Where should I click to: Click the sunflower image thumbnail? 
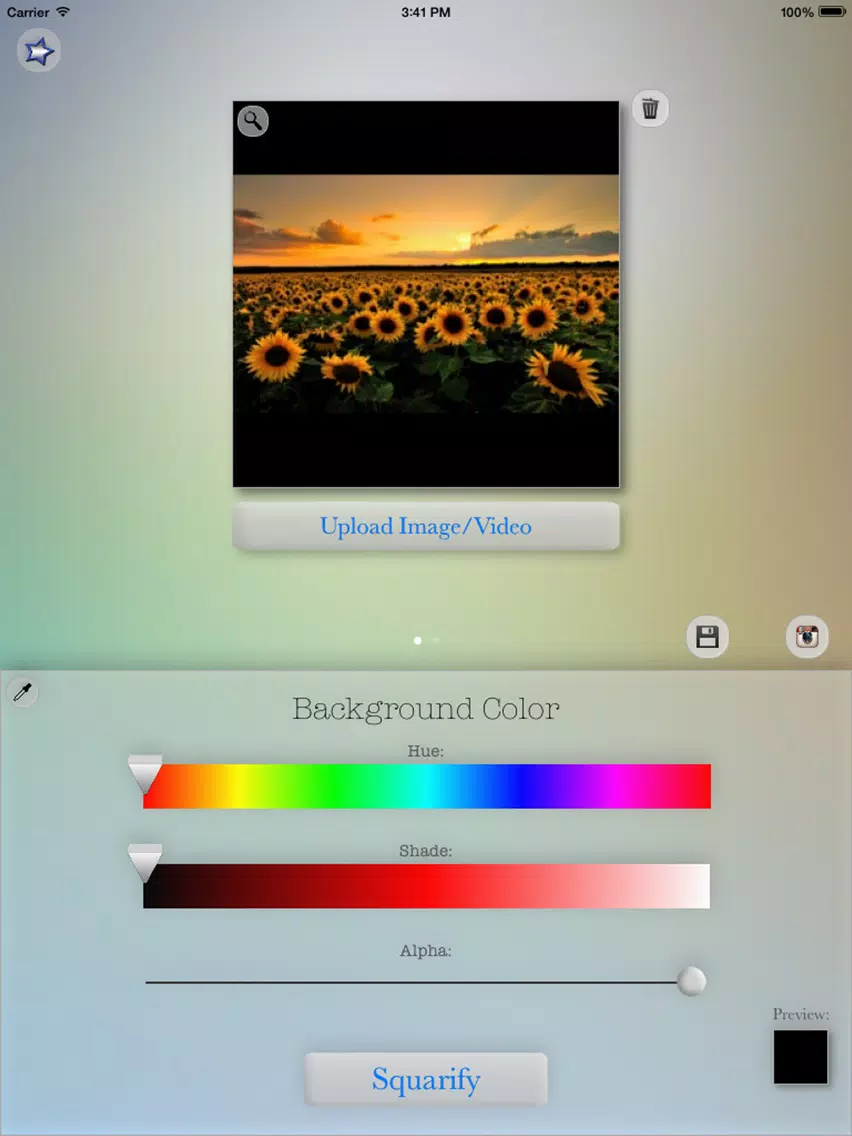426,294
